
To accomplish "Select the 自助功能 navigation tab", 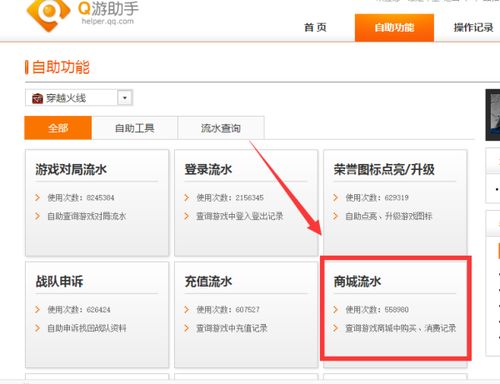I will click(x=394, y=28).
